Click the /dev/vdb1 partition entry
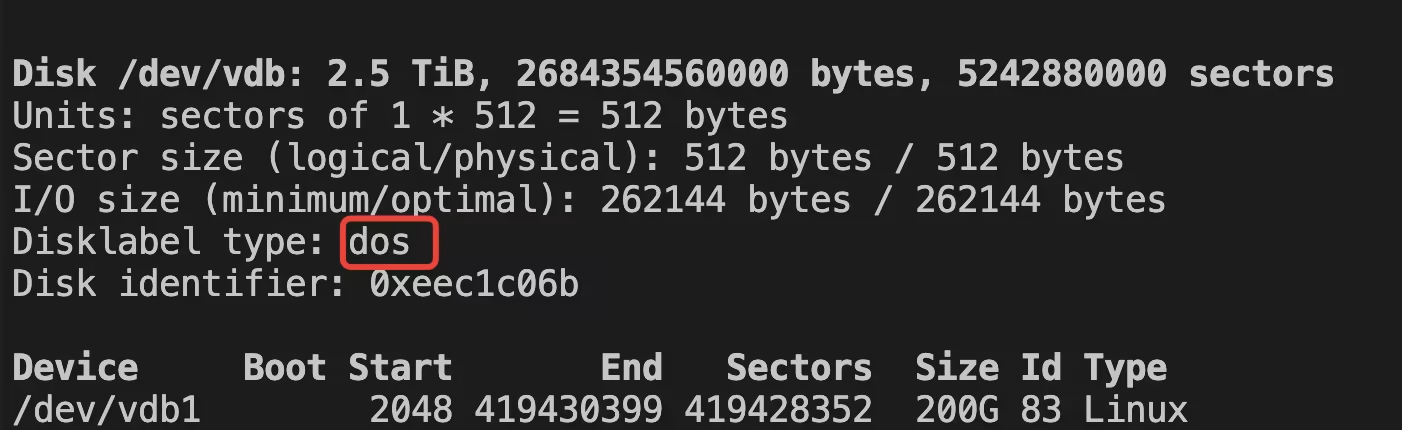The width and height of the screenshot is (1402, 430). [x=106, y=410]
